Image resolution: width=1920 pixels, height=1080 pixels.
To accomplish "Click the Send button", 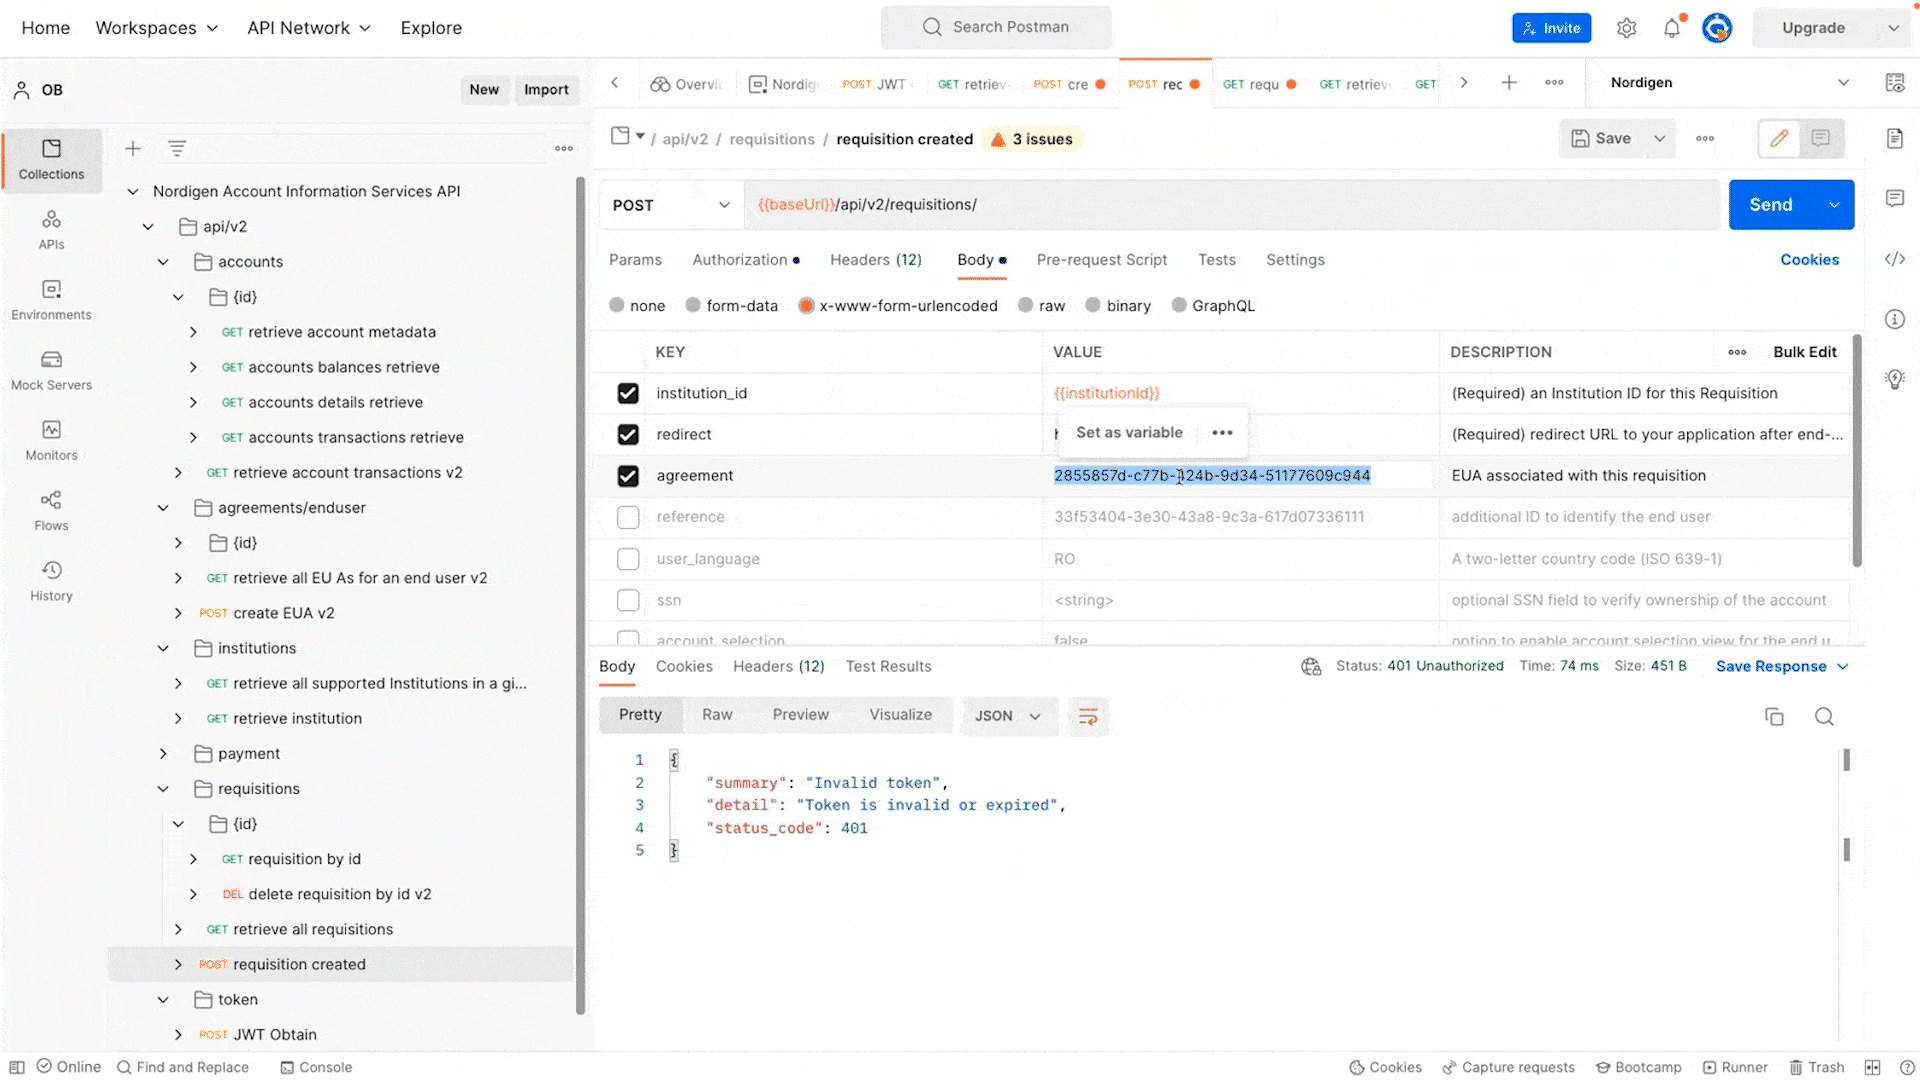I will [x=1770, y=205].
